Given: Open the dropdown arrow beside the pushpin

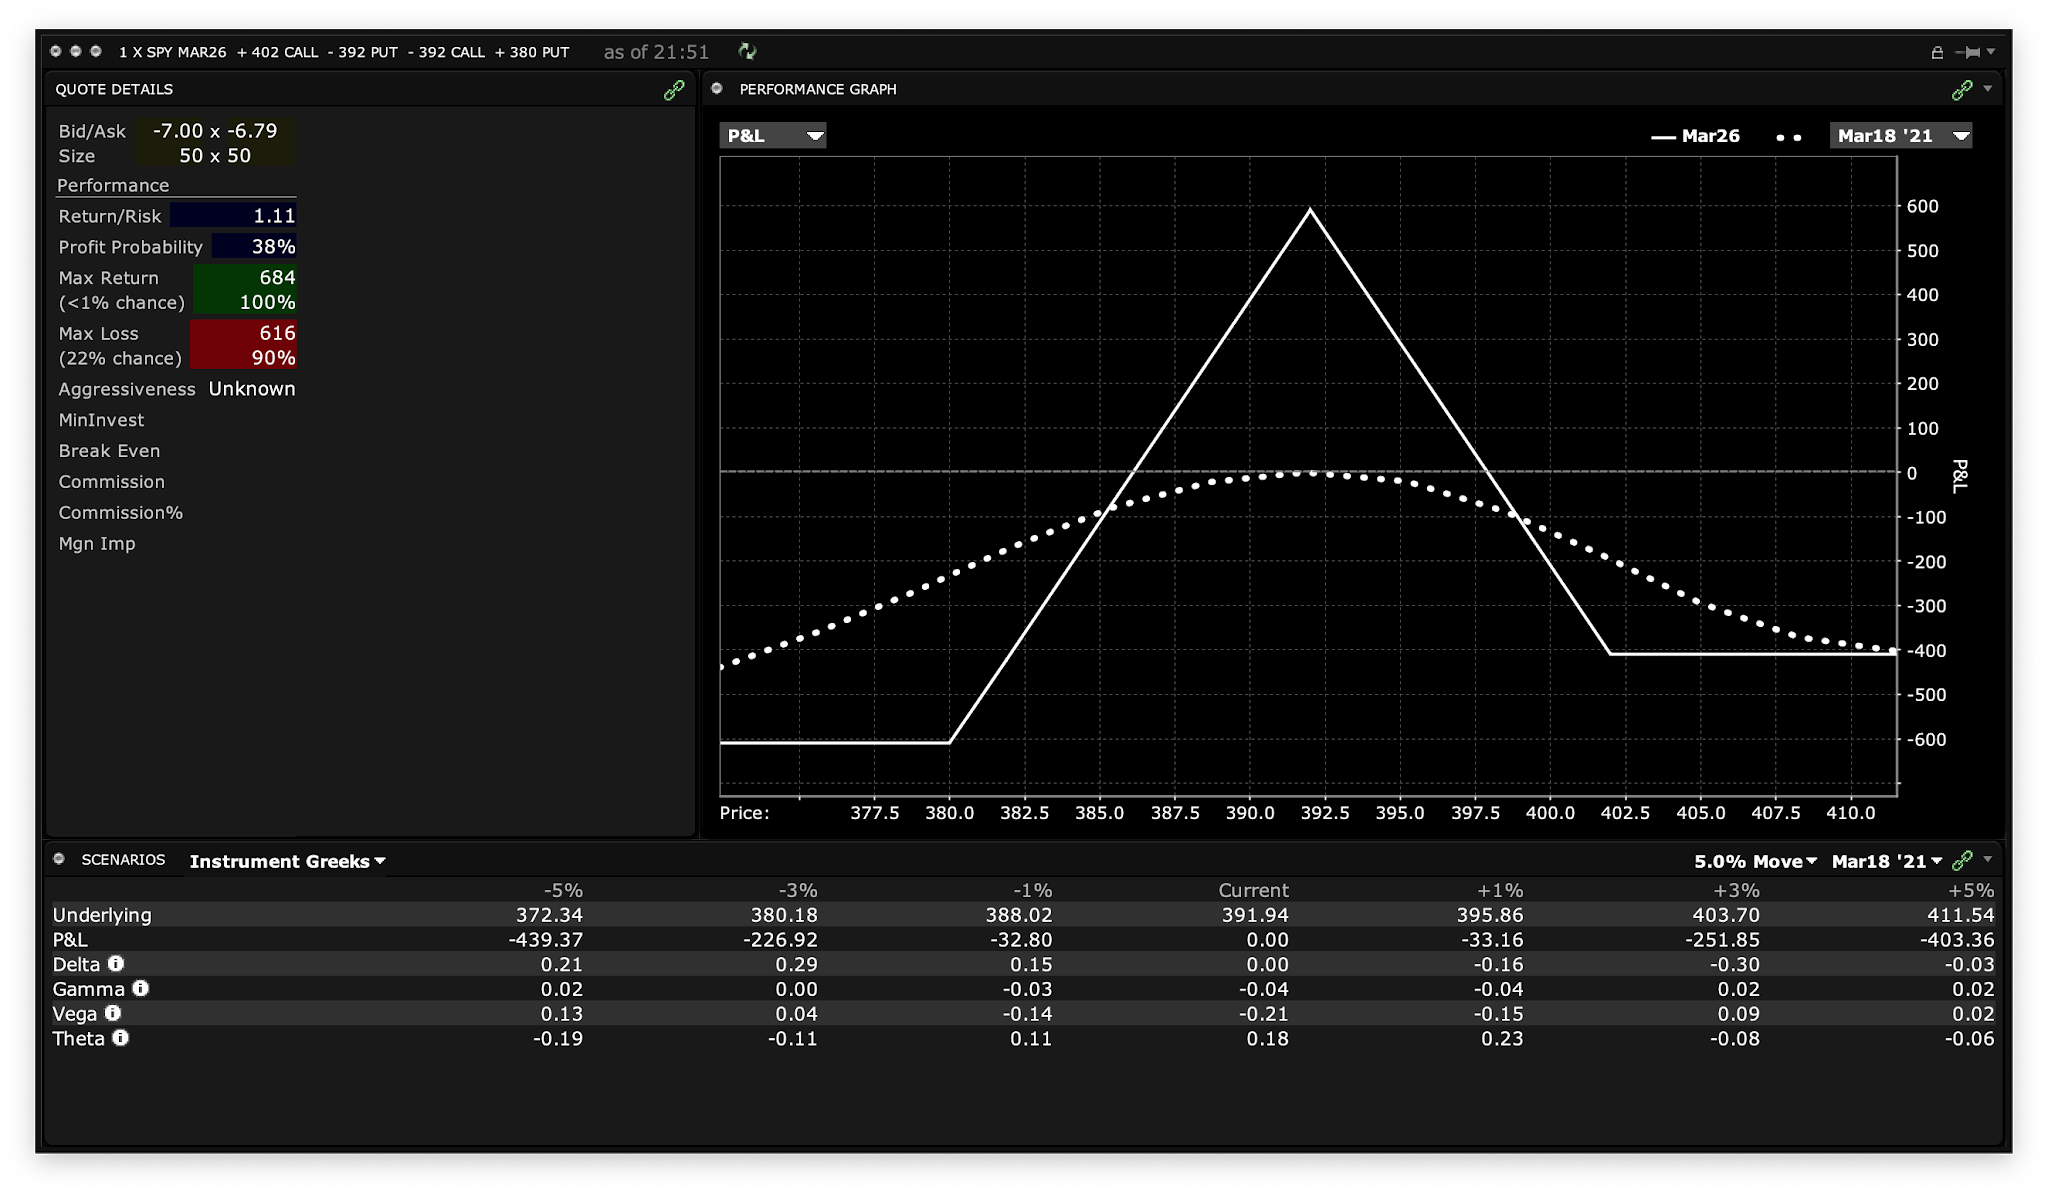Looking at the screenshot, I should 1991,51.
